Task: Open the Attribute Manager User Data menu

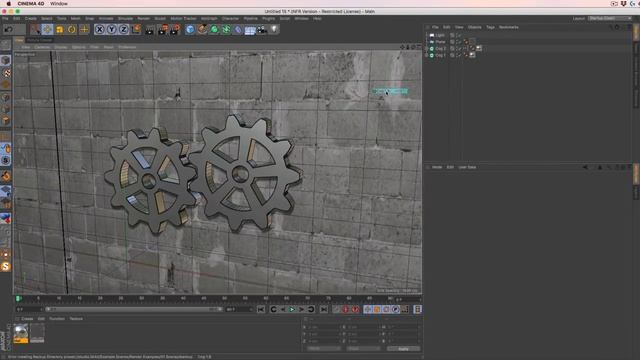Action: [467, 167]
